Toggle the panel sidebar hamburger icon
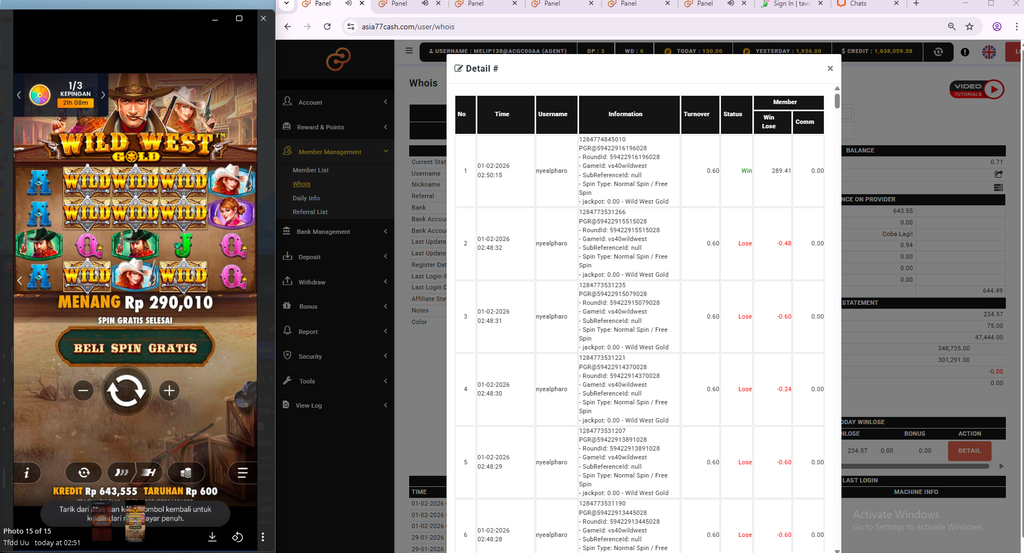The height and width of the screenshot is (553, 1024). pyautogui.click(x=409, y=50)
